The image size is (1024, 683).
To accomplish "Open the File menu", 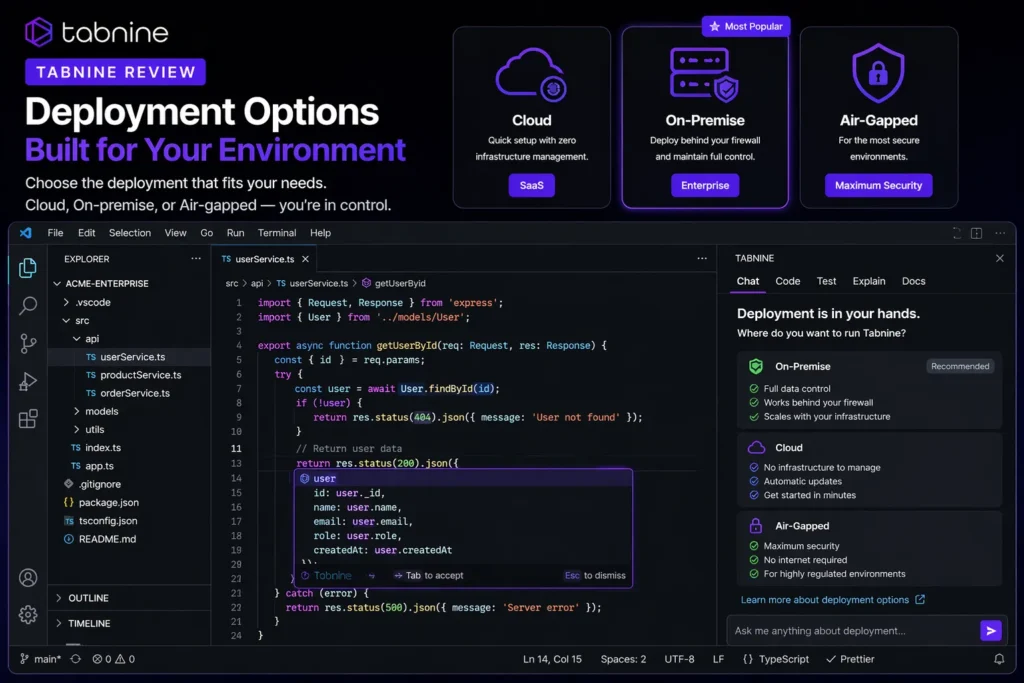I will [x=56, y=232].
